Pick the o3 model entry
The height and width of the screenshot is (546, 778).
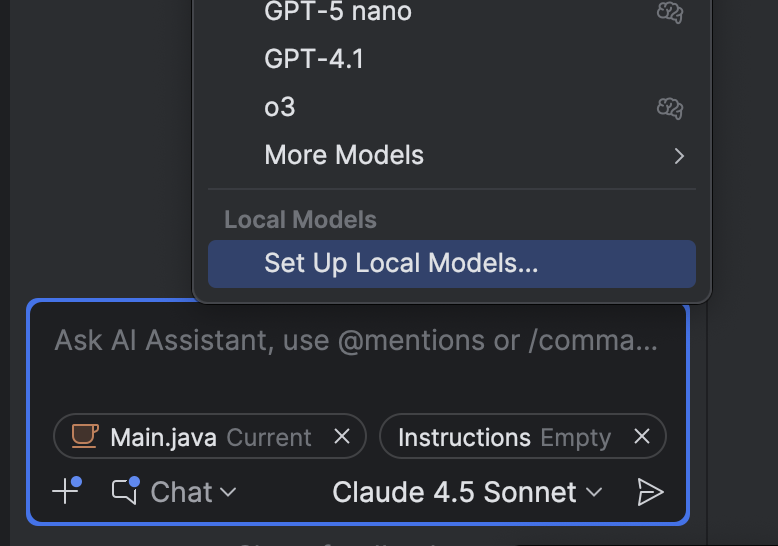[x=280, y=107]
